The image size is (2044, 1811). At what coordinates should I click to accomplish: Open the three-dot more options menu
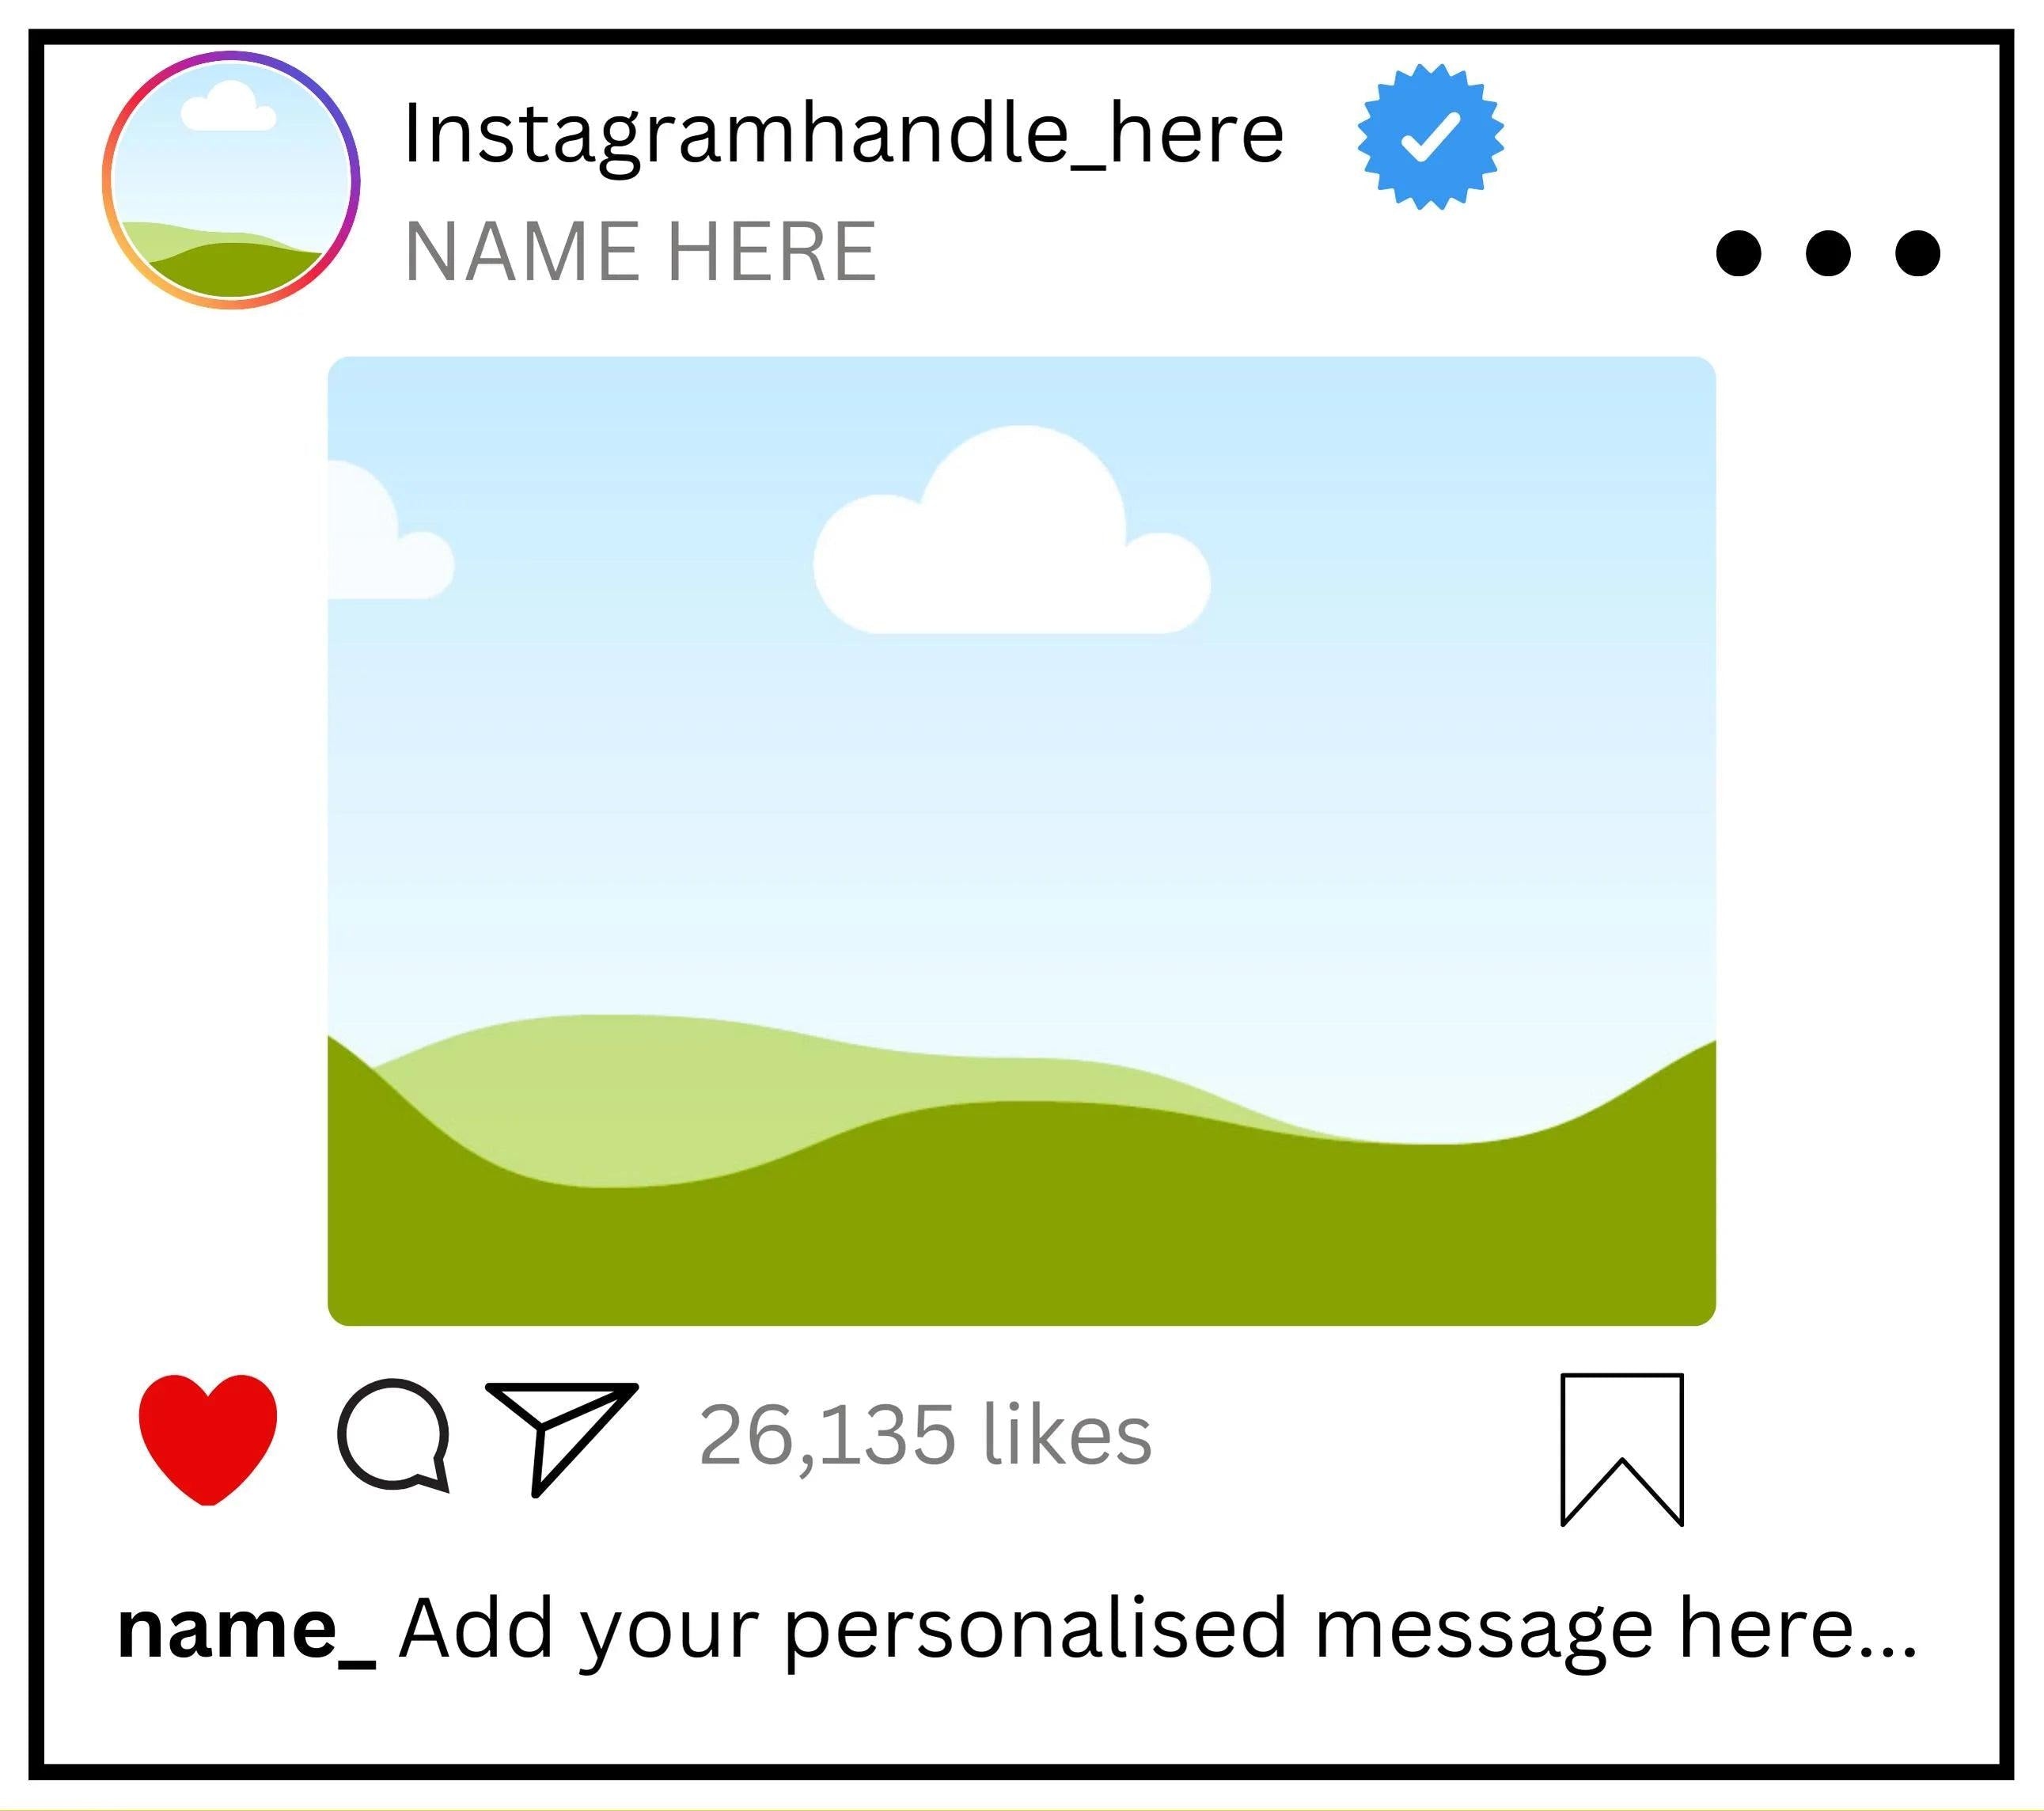tap(1827, 252)
